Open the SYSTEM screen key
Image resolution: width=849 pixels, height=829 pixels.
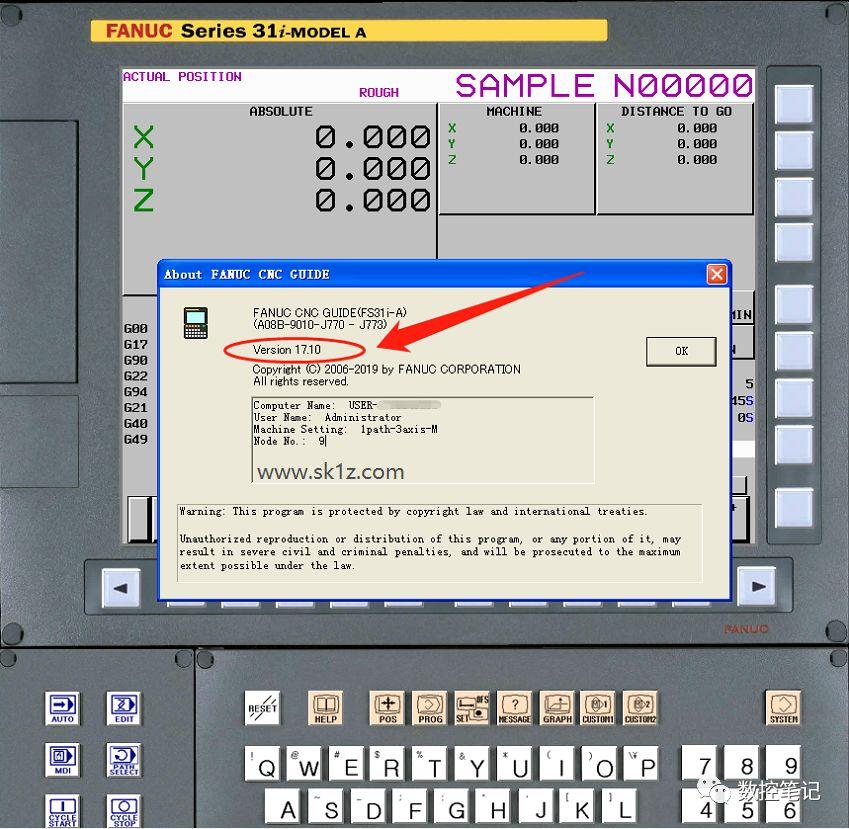point(782,710)
